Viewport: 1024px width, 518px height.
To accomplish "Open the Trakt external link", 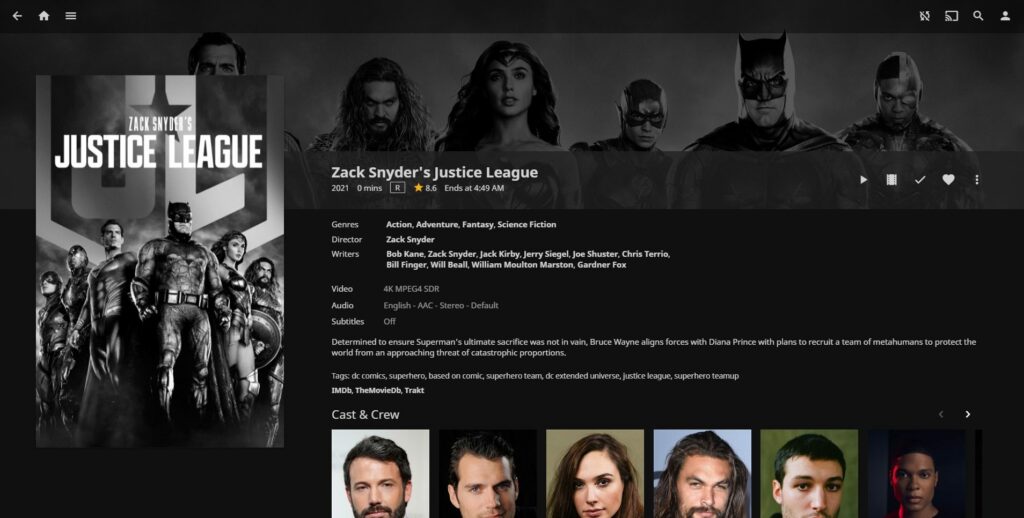I will [x=414, y=390].
